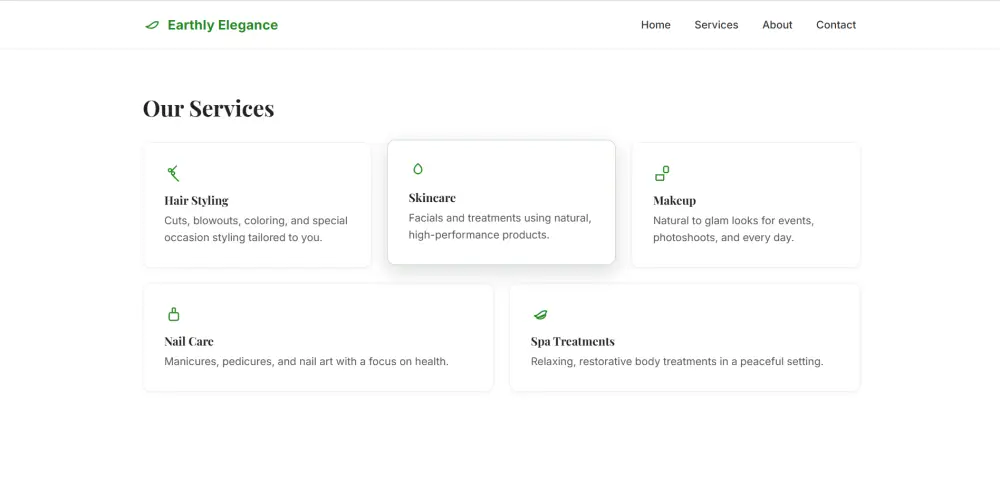Image resolution: width=1000 pixels, height=478 pixels.
Task: Open the Contact page
Action: pyautogui.click(x=836, y=25)
